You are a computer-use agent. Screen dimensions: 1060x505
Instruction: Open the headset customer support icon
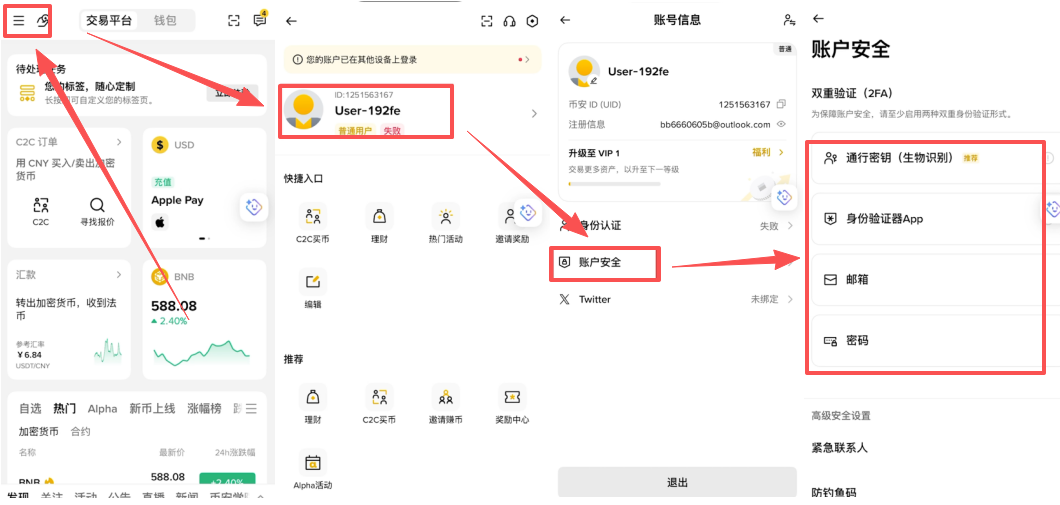[x=510, y=21]
